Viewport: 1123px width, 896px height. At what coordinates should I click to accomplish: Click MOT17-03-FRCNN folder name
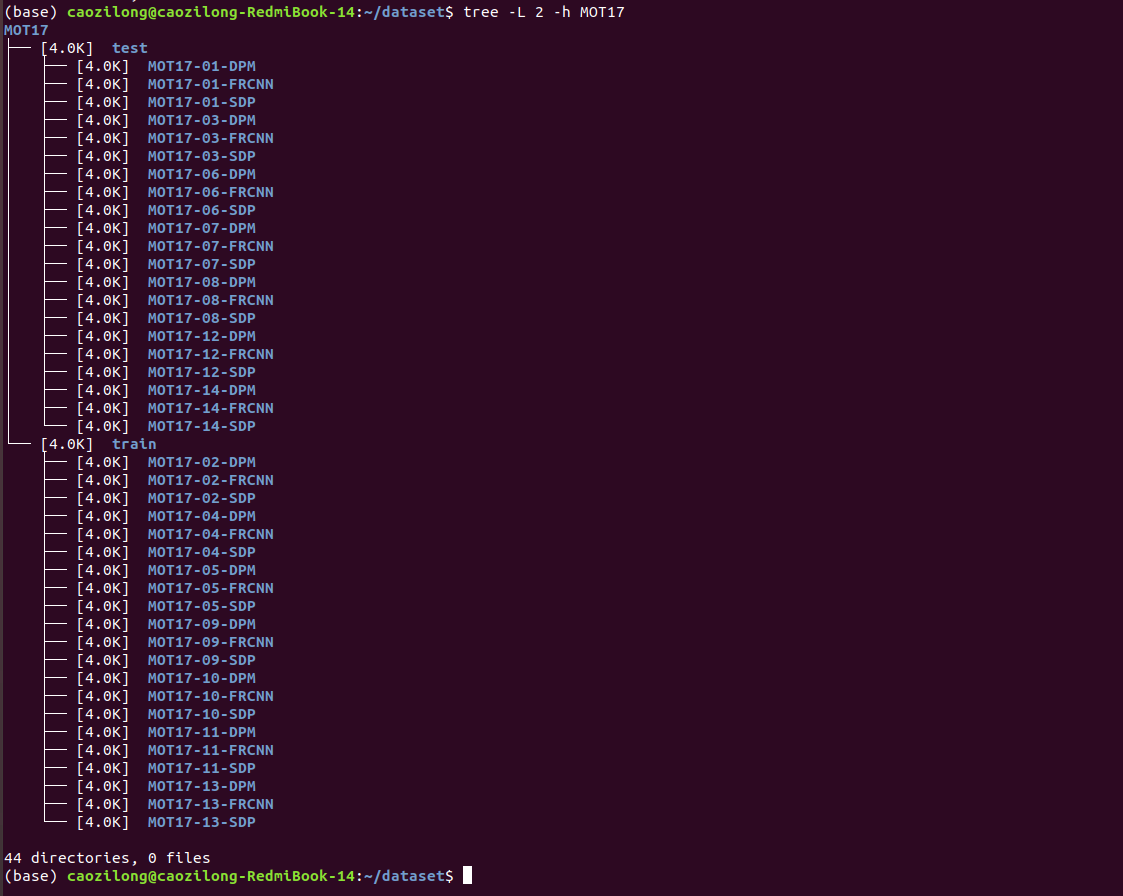coord(211,138)
